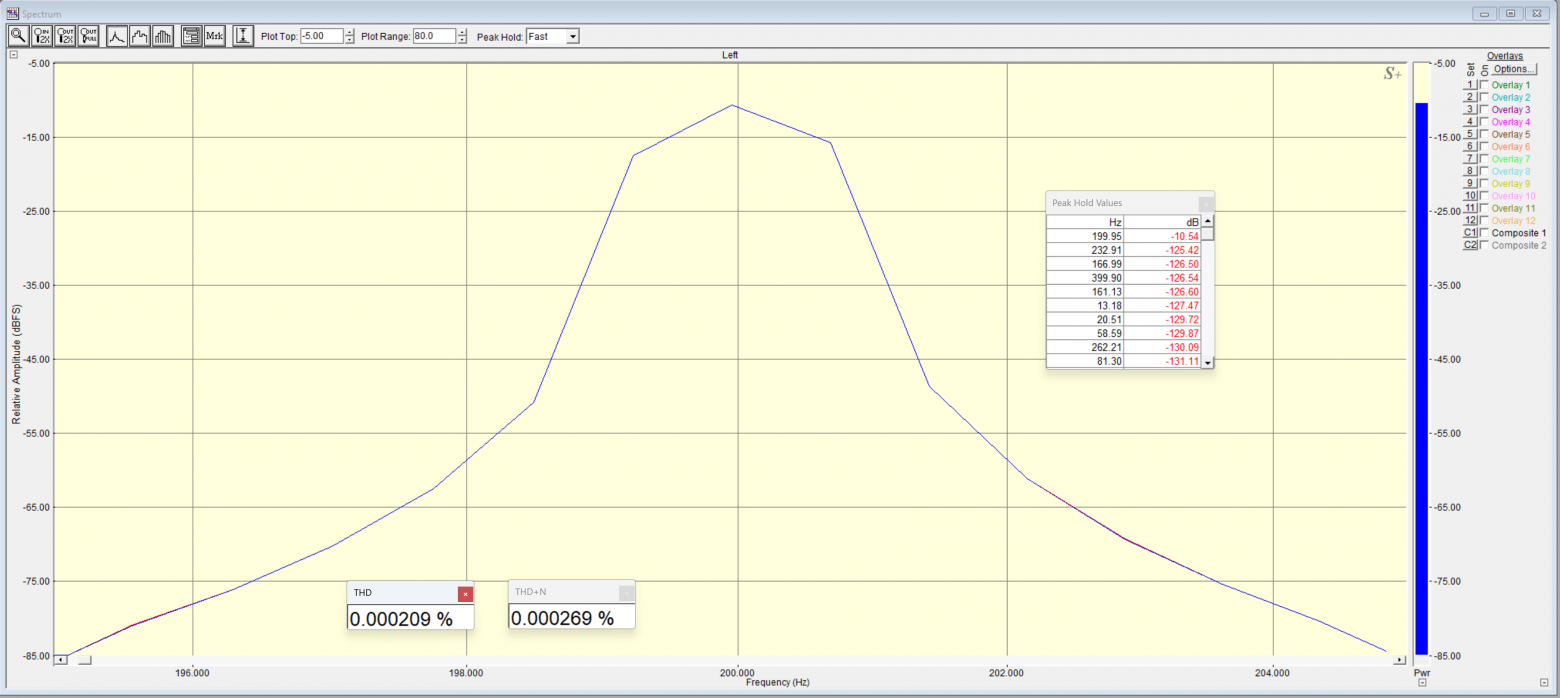Image resolution: width=1560 pixels, height=698 pixels.
Task: Increase Plot Top with the up arrow
Action: point(349,33)
